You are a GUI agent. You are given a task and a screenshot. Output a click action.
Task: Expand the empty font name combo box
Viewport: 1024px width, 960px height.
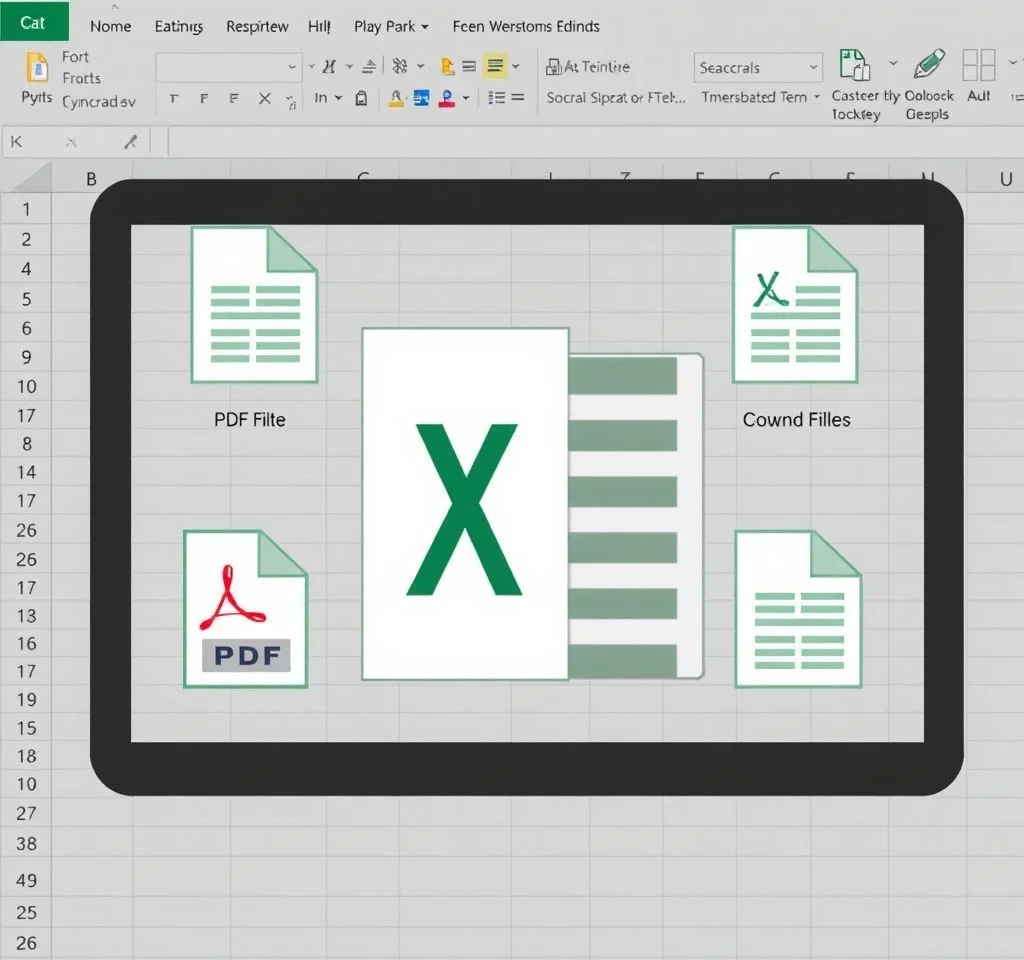[x=228, y=67]
